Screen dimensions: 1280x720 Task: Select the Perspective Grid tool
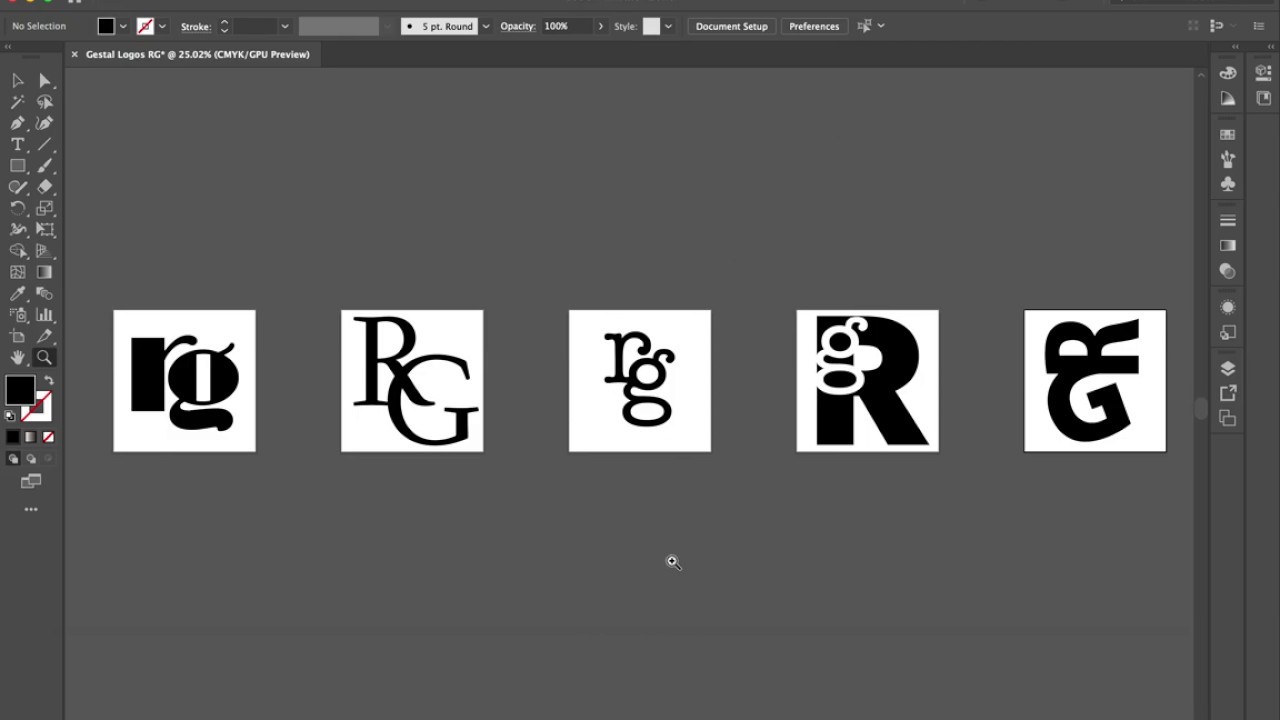tap(45, 251)
